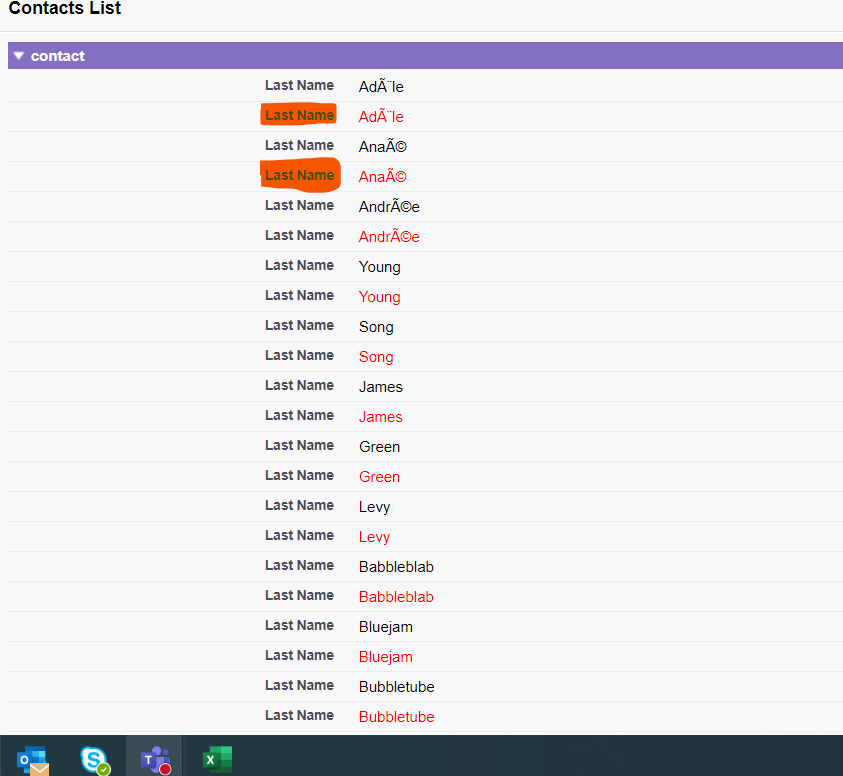Open the red AdÃ¨le last name link
This screenshot has height=776, width=843.
pyautogui.click(x=380, y=116)
